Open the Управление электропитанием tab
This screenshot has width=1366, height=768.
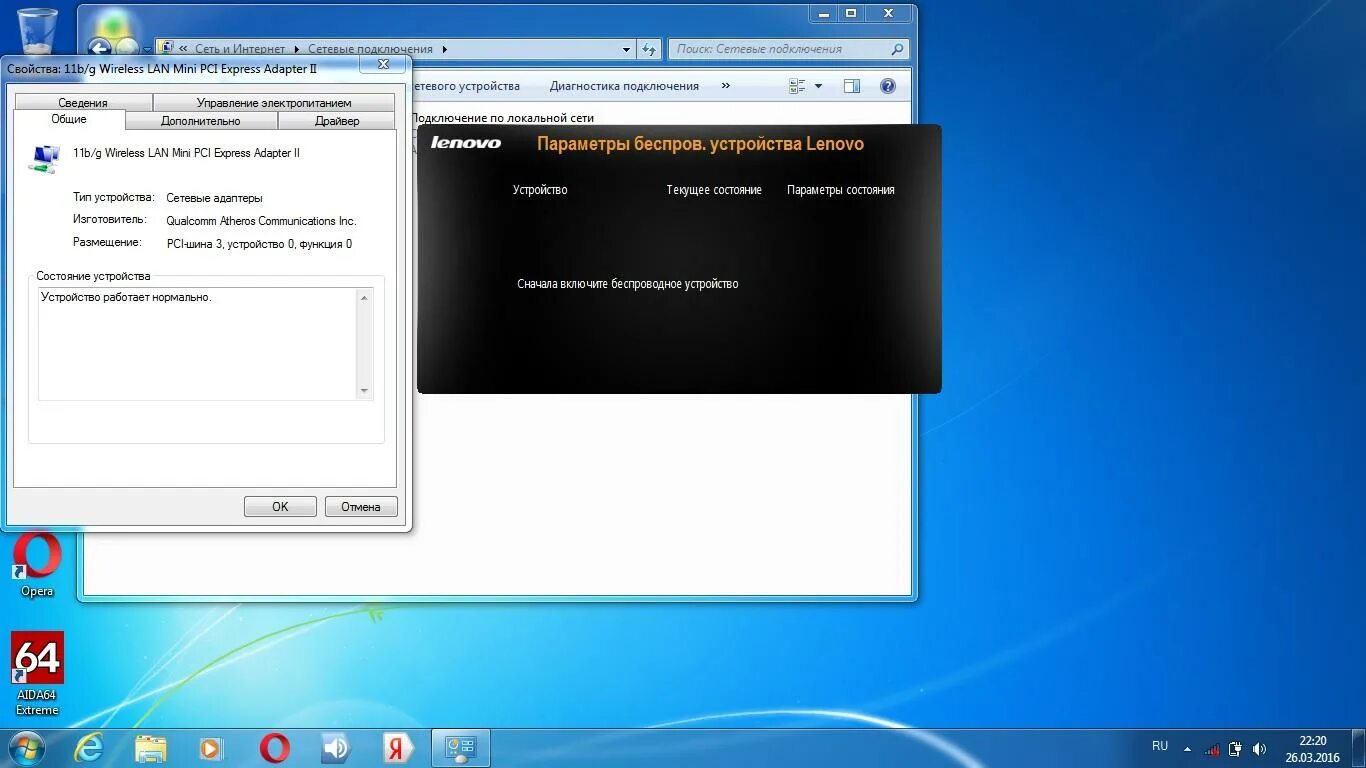point(274,102)
